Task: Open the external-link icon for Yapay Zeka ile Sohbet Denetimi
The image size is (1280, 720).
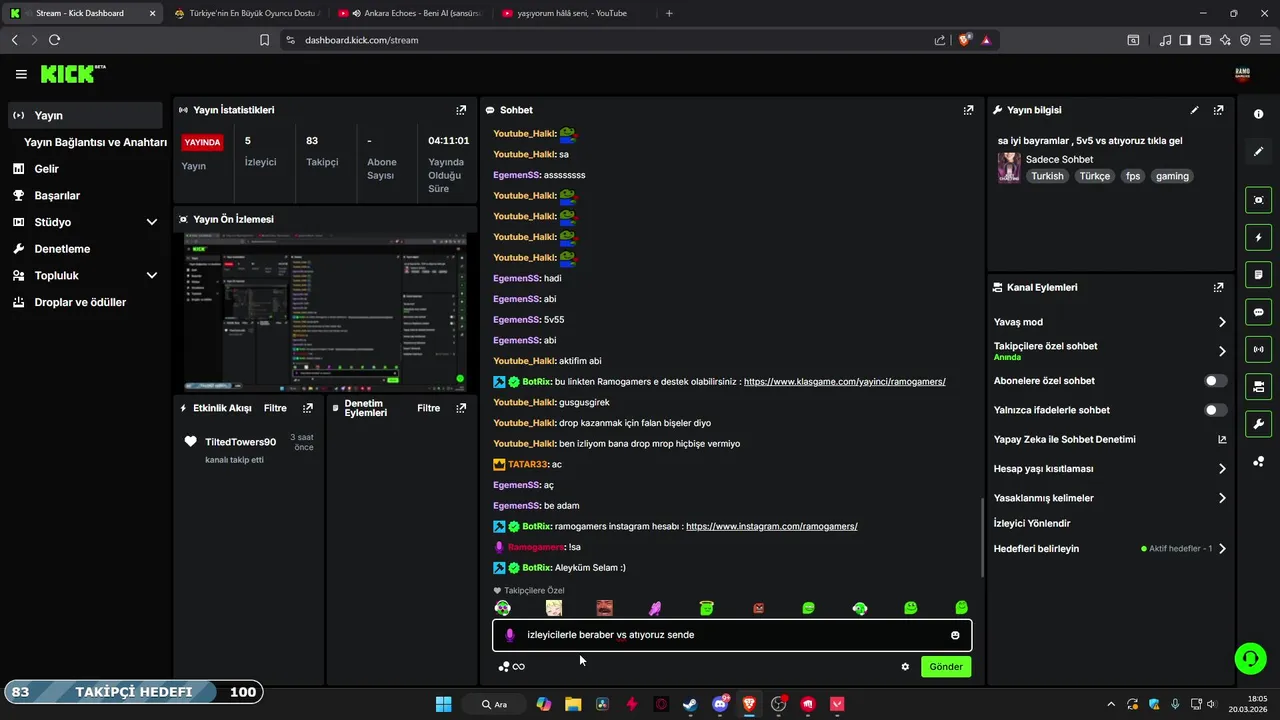Action: (1221, 439)
